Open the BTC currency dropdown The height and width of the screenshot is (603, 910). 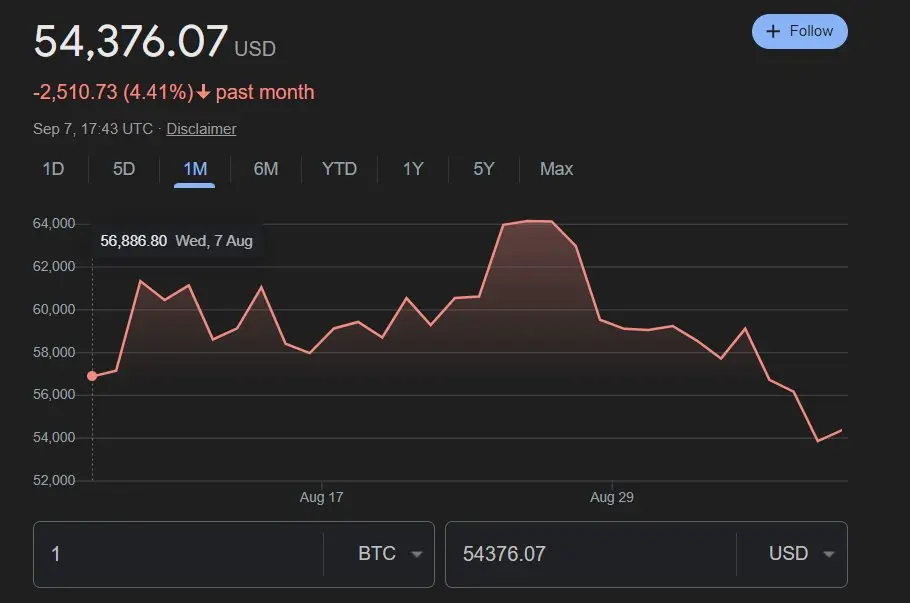coord(390,554)
